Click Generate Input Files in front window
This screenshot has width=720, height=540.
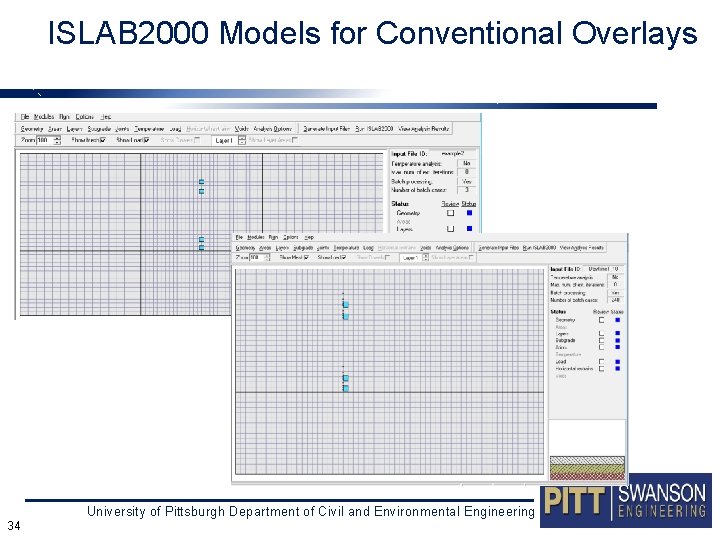[x=499, y=248]
